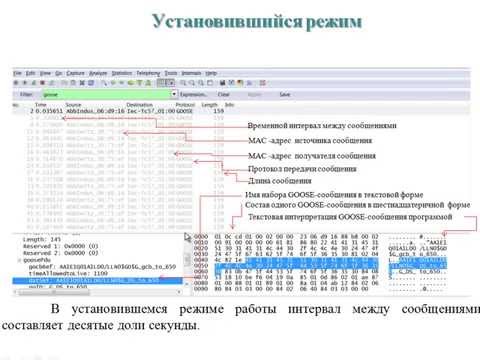Open the Tools menu
Screen dimensions: 480x360
[x=171, y=73]
